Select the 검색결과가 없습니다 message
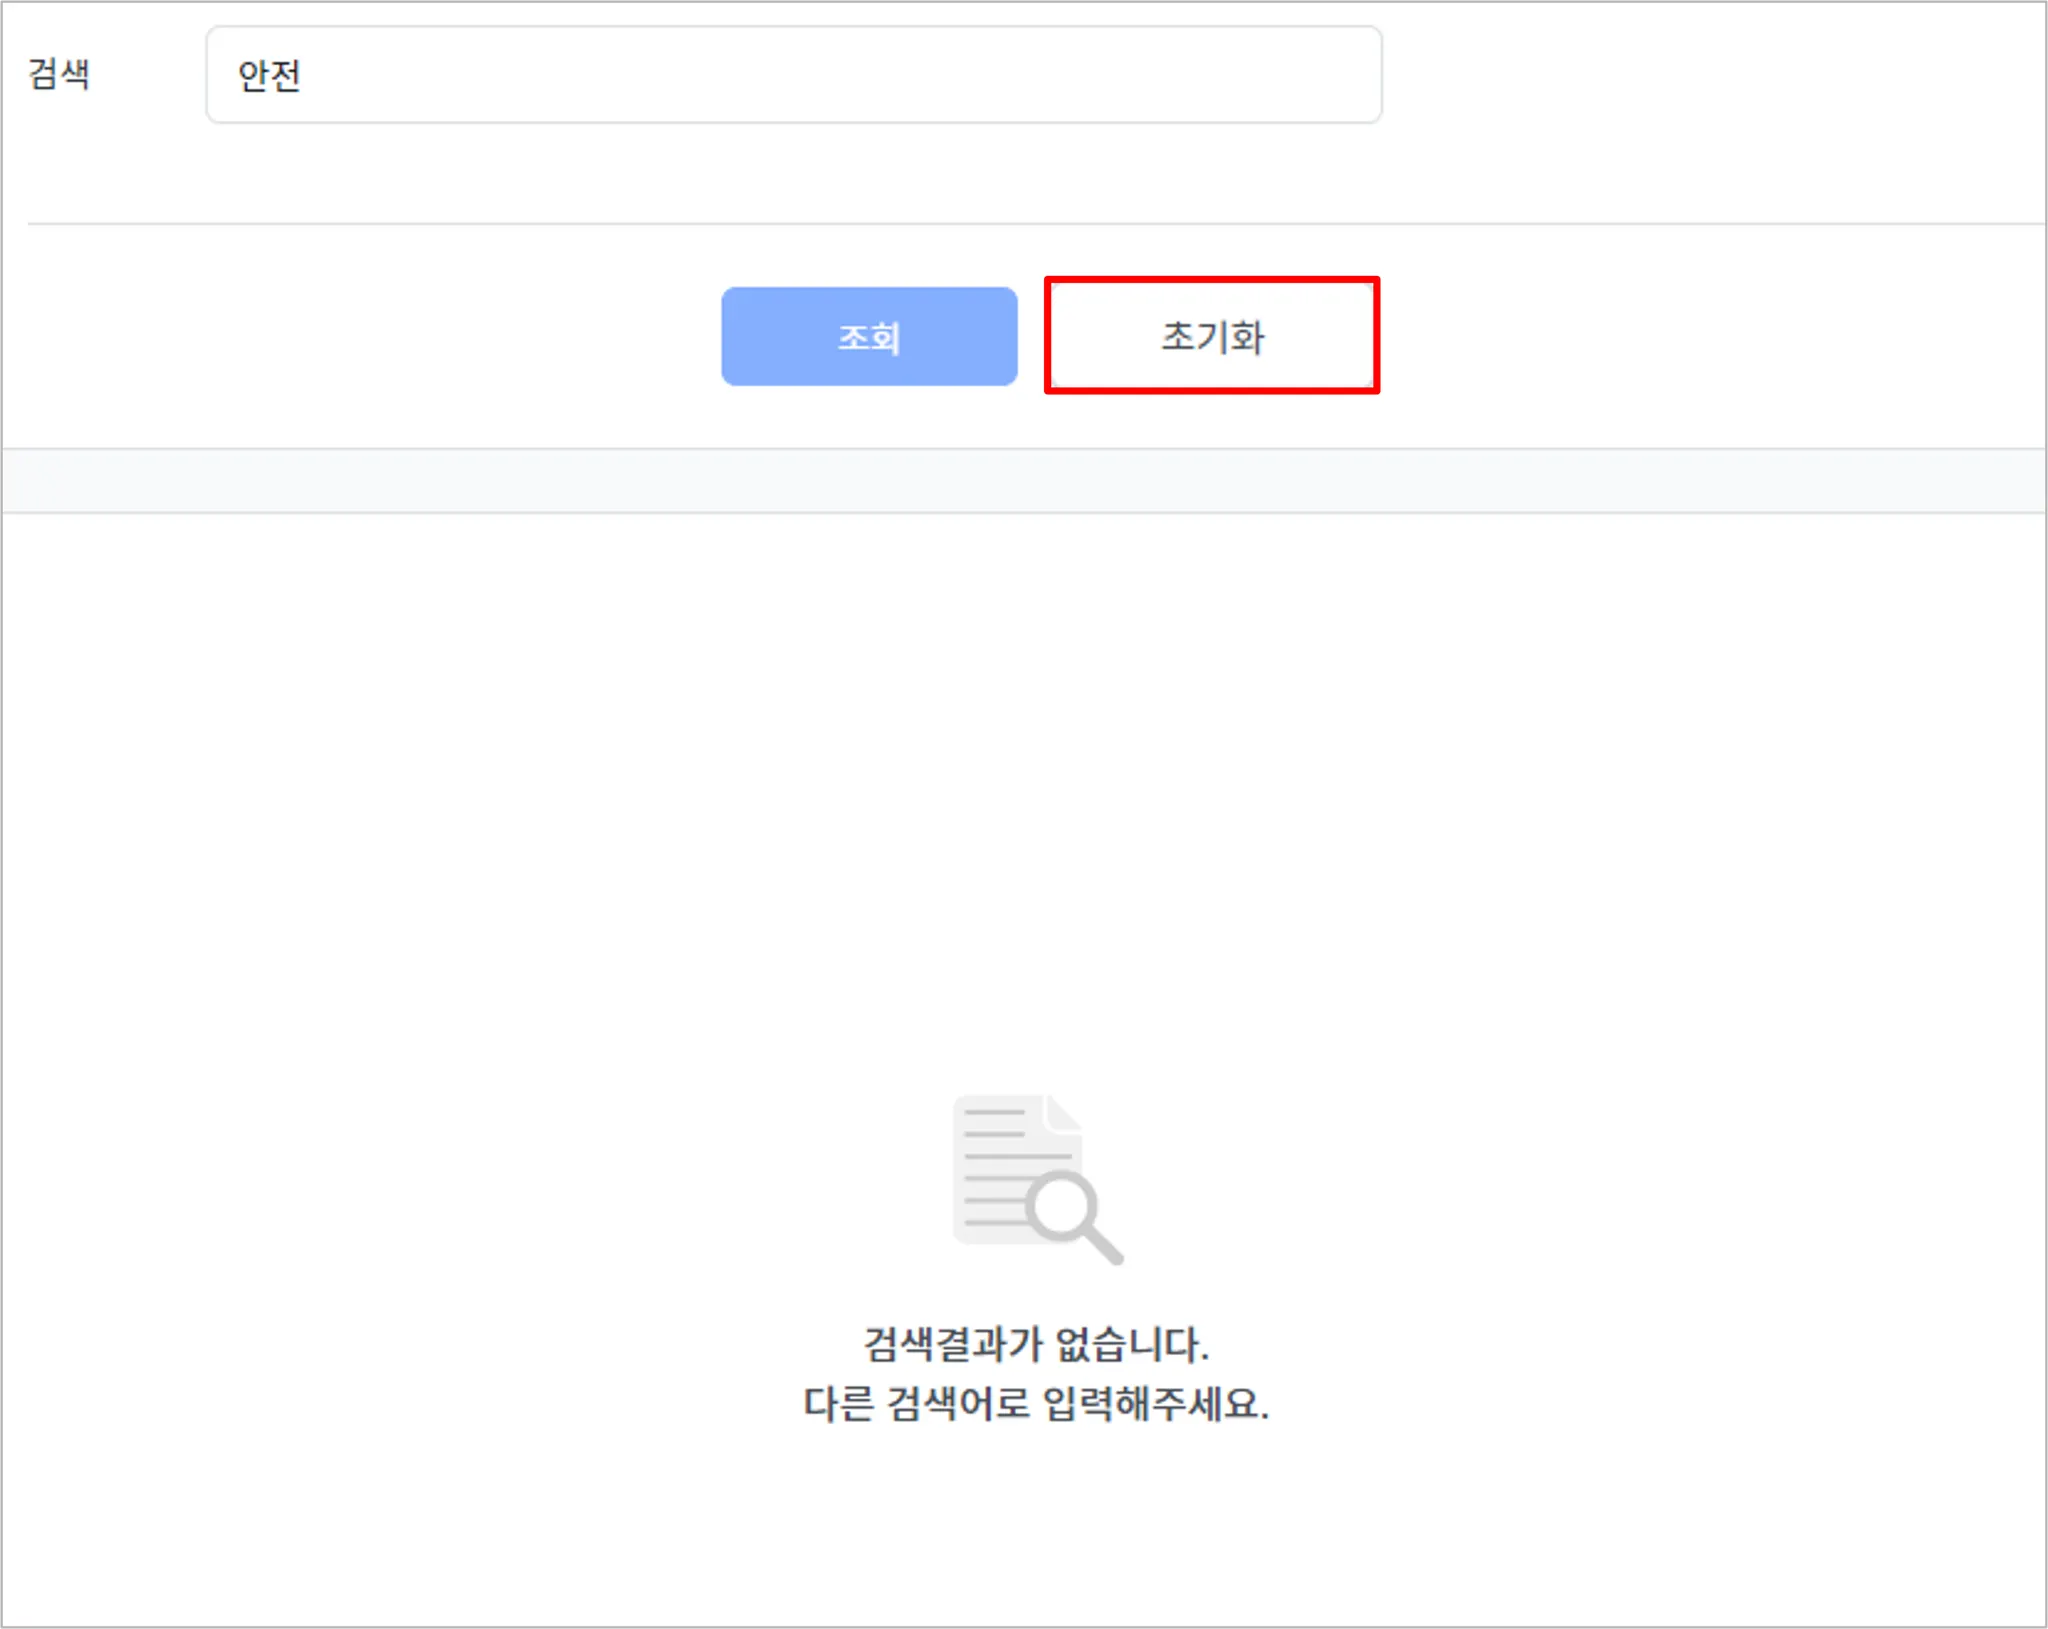 pos(1036,1343)
